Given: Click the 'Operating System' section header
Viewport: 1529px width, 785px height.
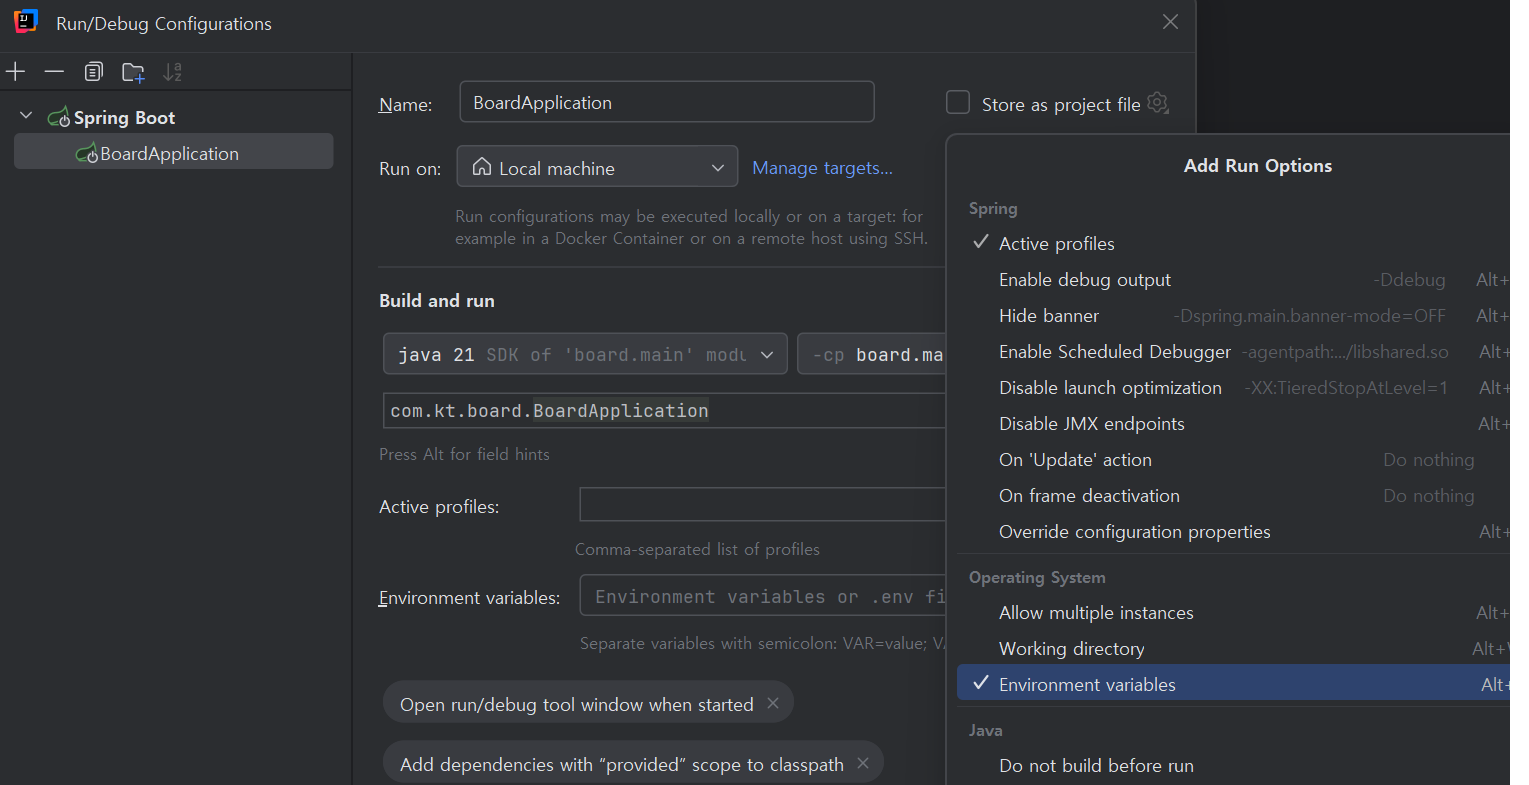Looking at the screenshot, I should [1037, 578].
